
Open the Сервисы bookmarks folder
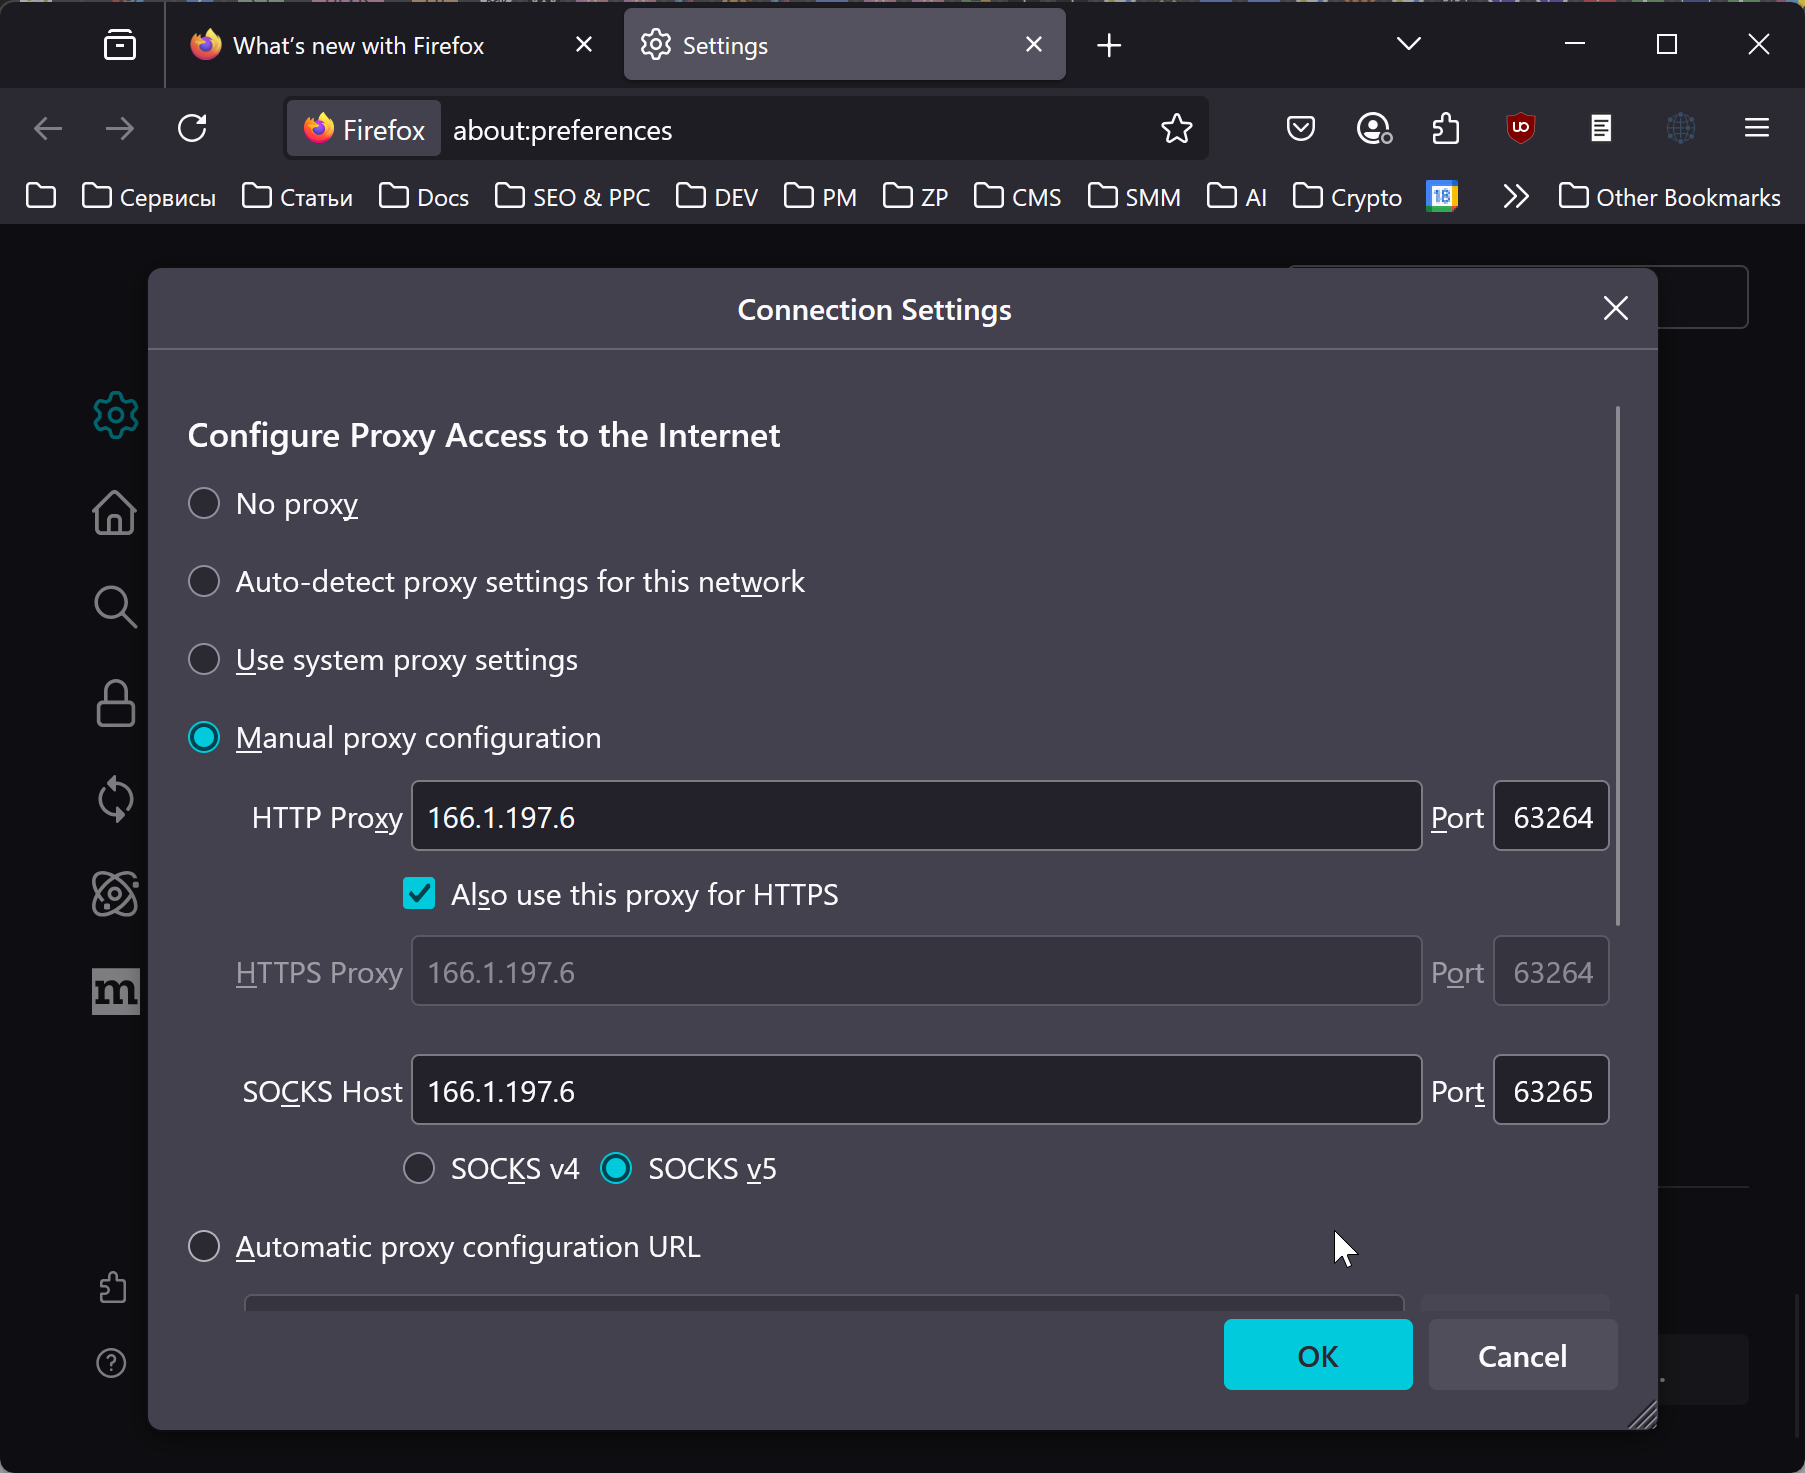[149, 196]
